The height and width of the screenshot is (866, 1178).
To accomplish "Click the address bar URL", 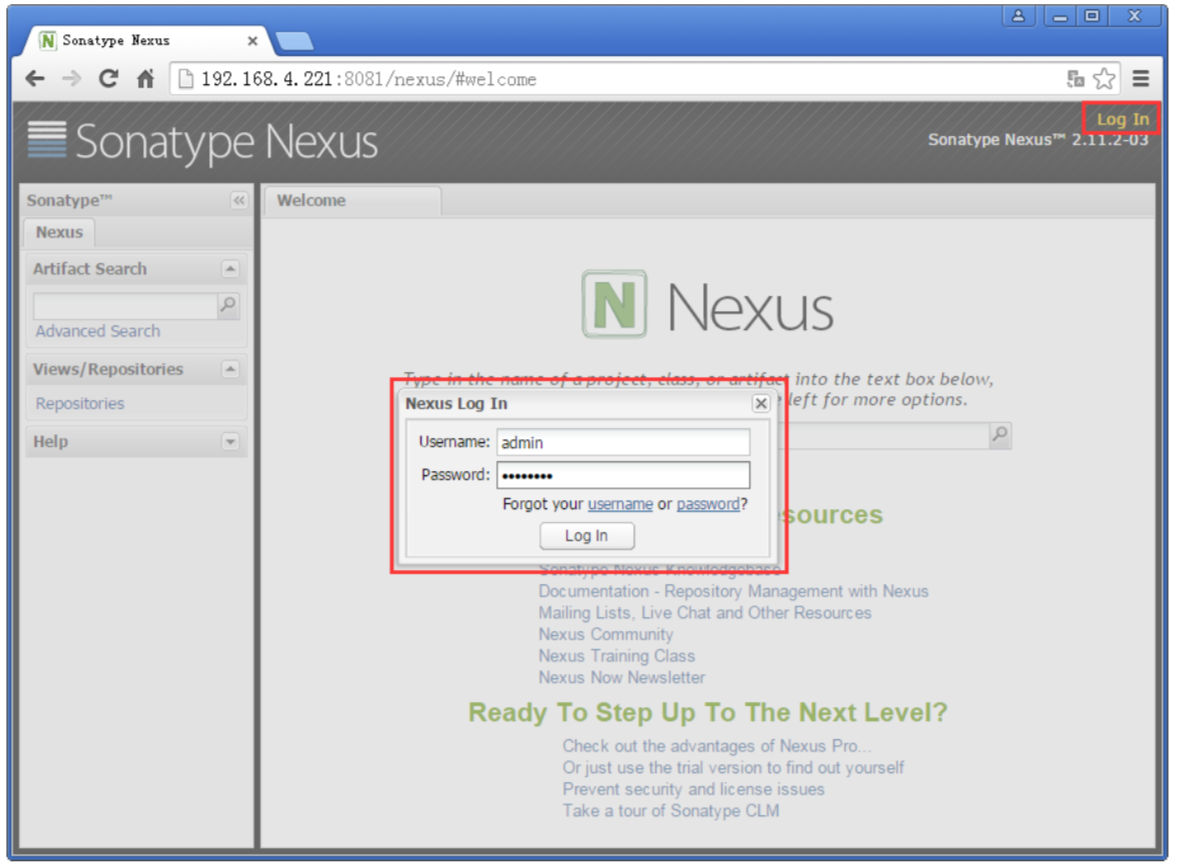I will (368, 79).
